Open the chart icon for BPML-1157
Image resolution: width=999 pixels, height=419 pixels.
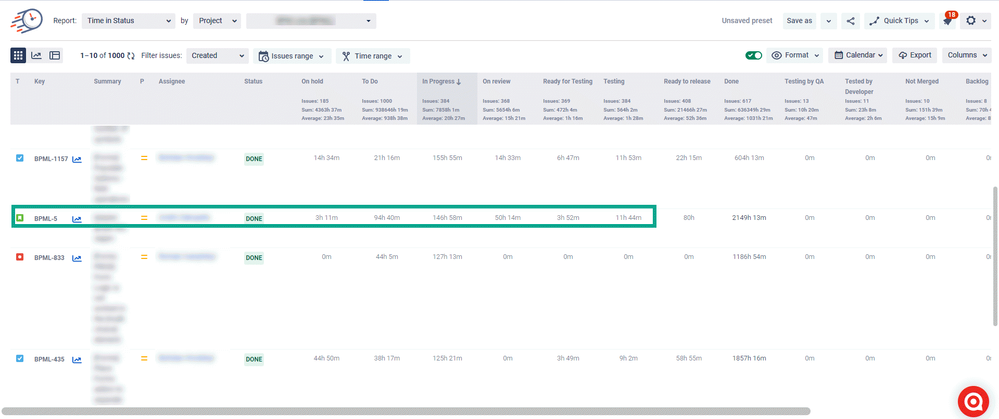coord(77,159)
